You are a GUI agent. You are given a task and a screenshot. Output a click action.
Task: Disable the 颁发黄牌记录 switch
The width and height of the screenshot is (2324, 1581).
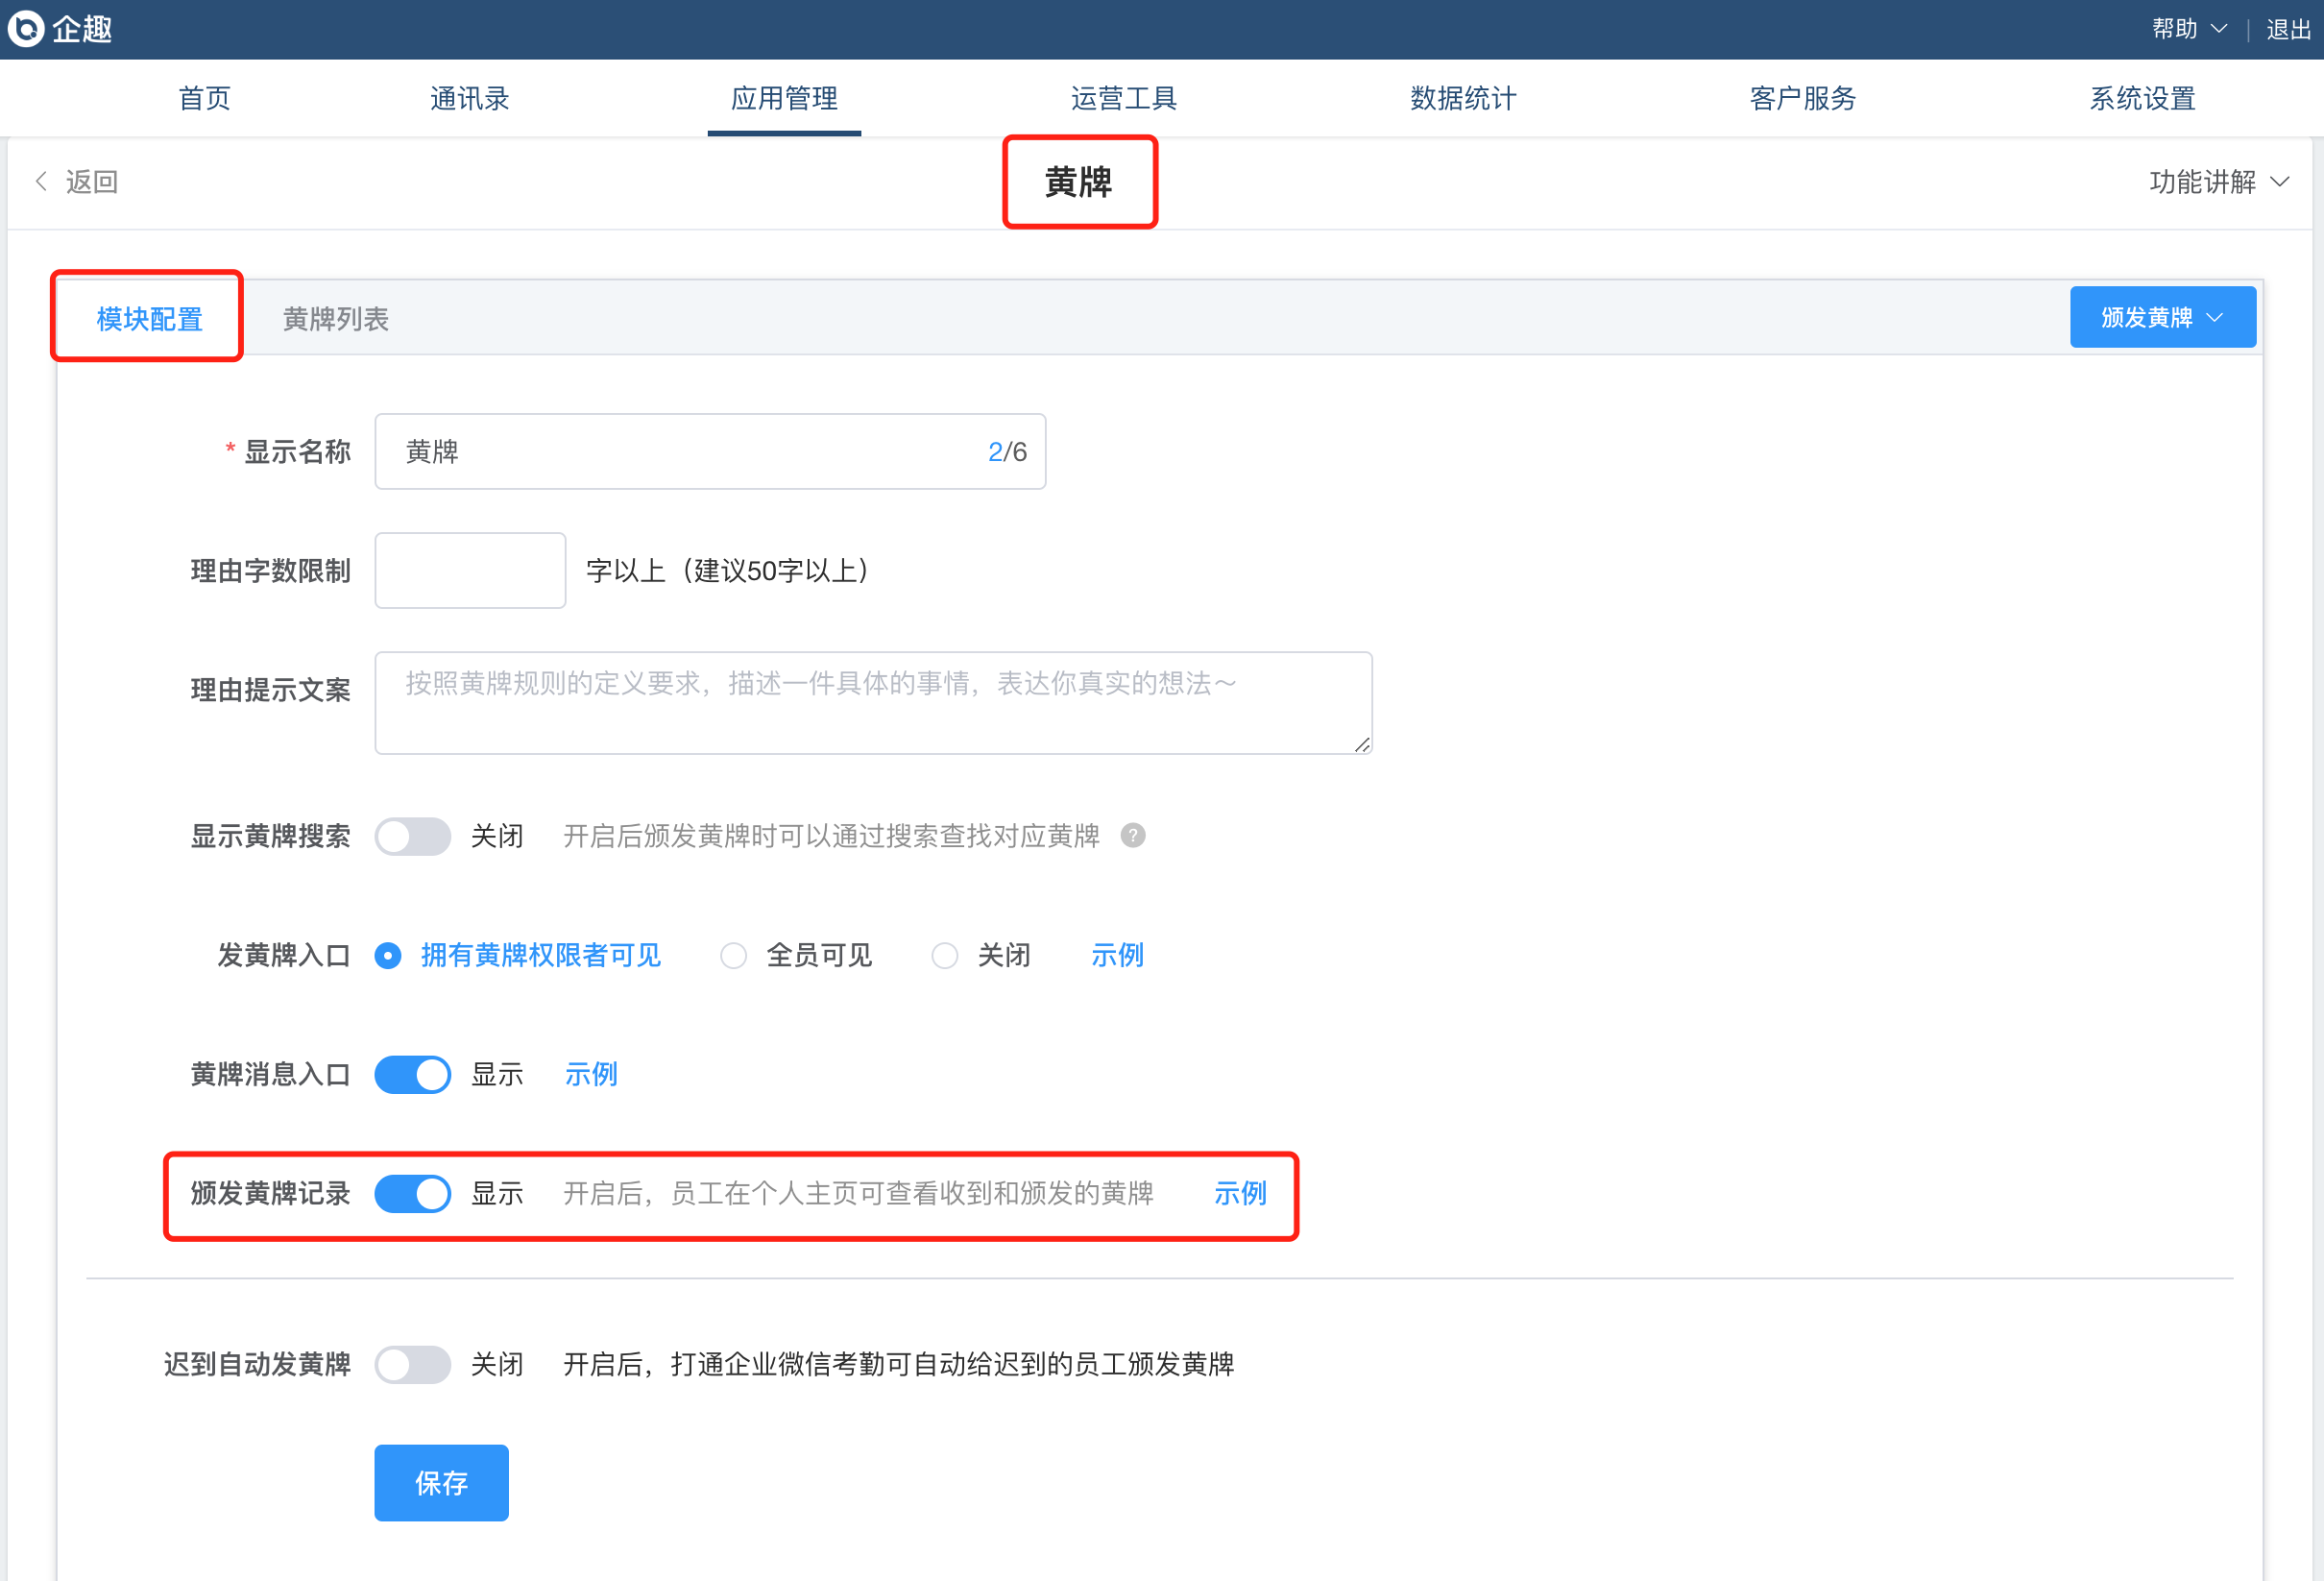pos(412,1193)
